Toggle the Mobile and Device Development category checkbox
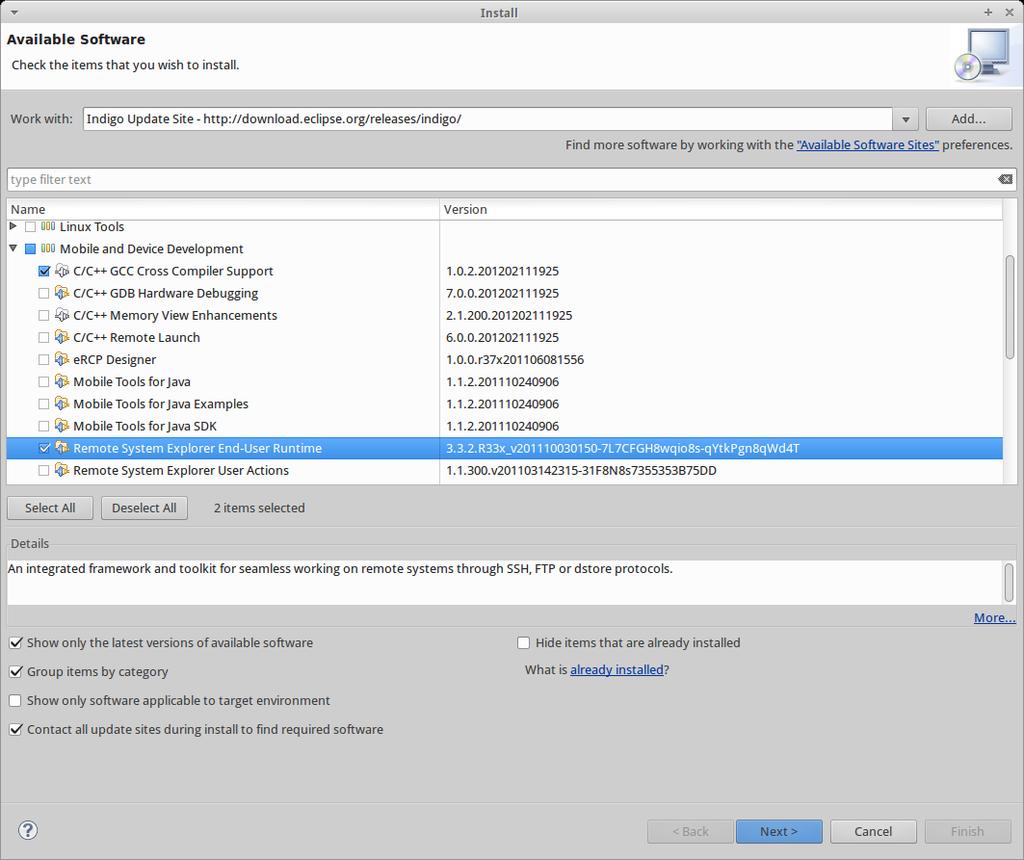Image resolution: width=1024 pixels, height=860 pixels. point(30,249)
